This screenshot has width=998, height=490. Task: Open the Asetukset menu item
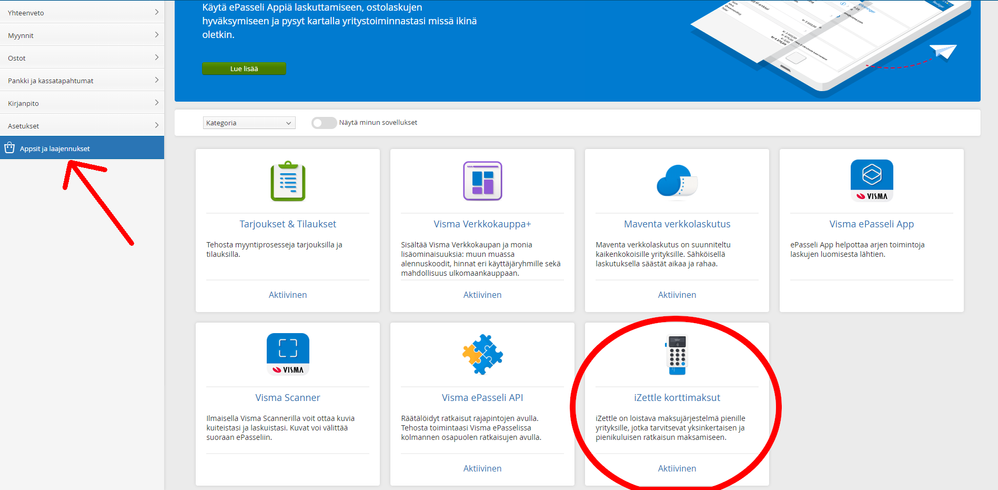(82, 125)
